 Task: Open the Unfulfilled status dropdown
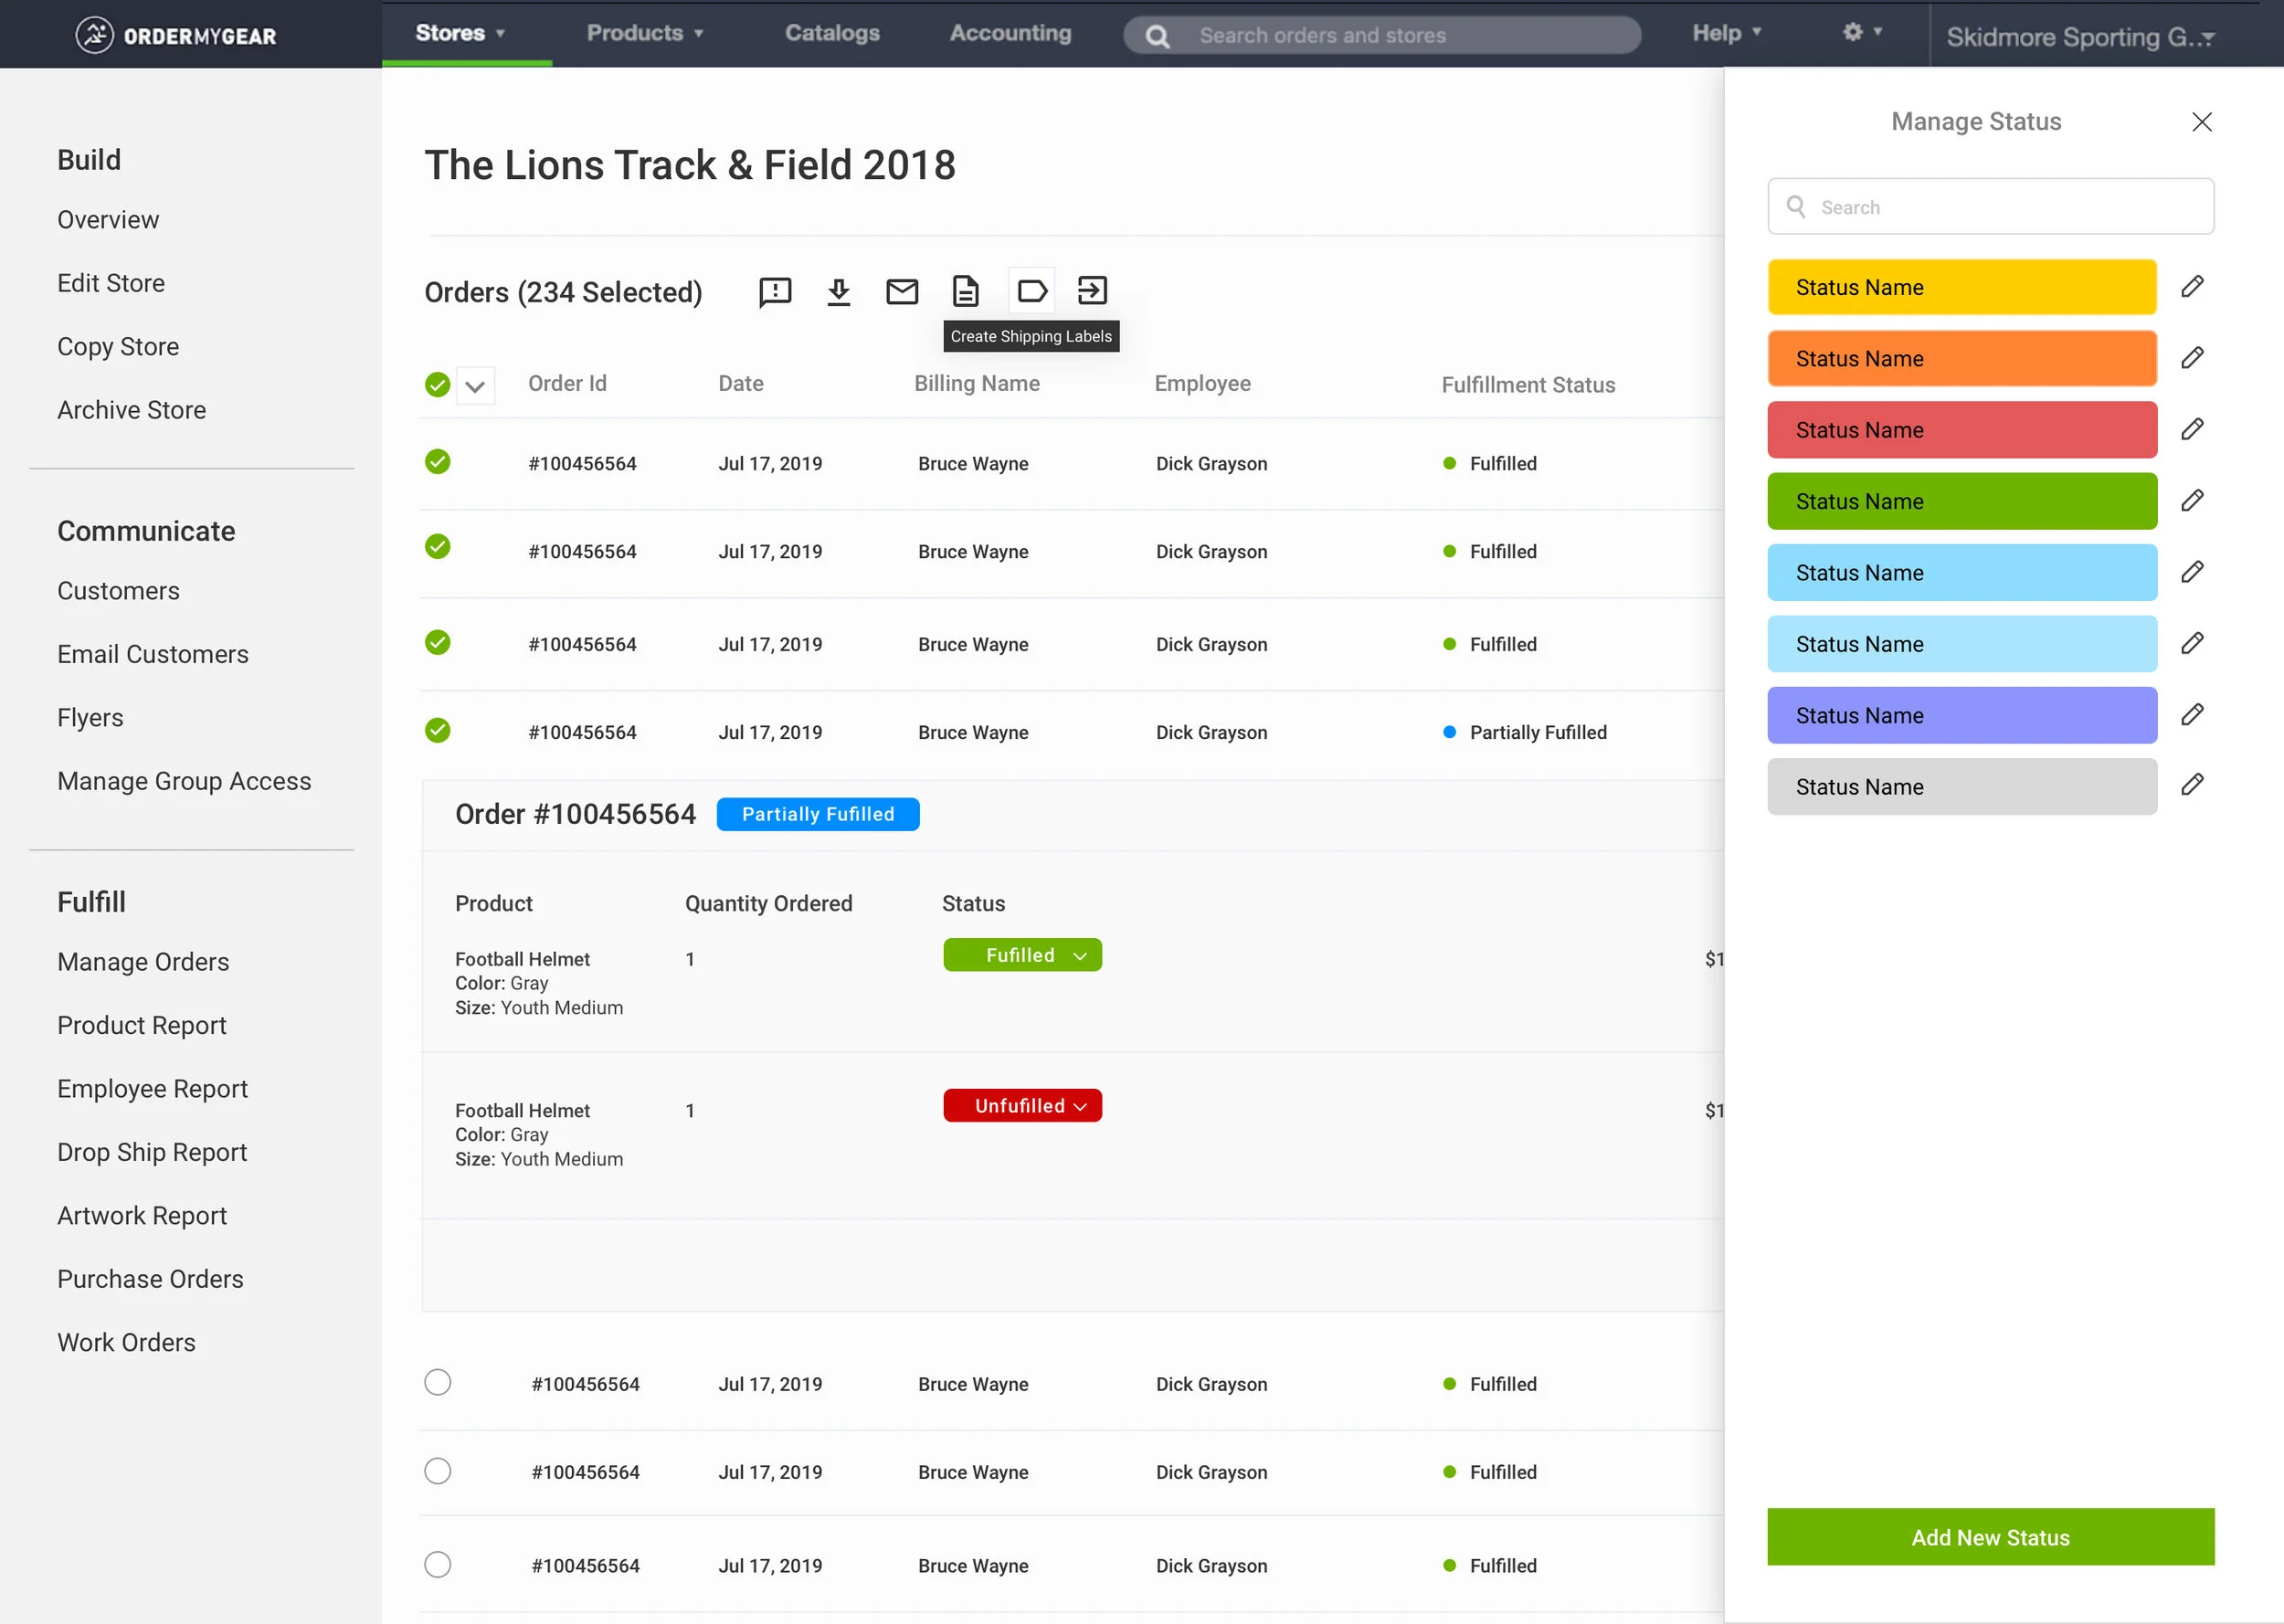click(x=1022, y=1106)
